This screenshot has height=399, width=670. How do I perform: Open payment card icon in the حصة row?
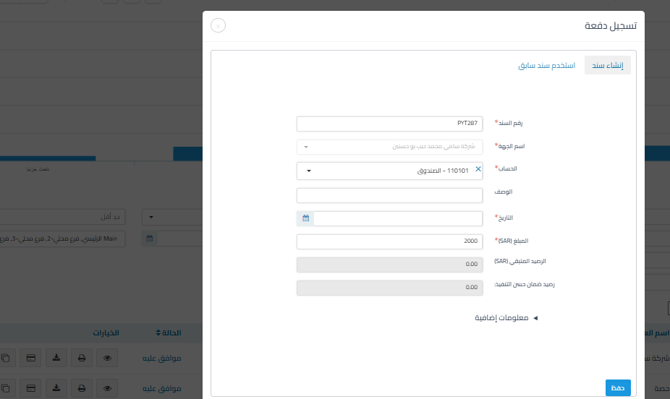(31, 388)
